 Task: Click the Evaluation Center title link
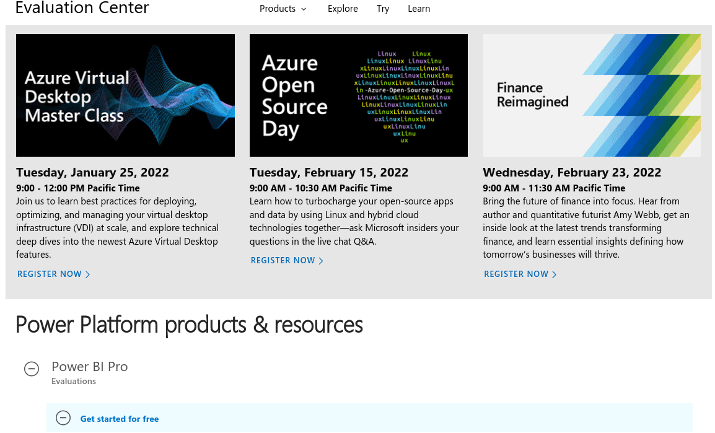pyautogui.click(x=82, y=7)
